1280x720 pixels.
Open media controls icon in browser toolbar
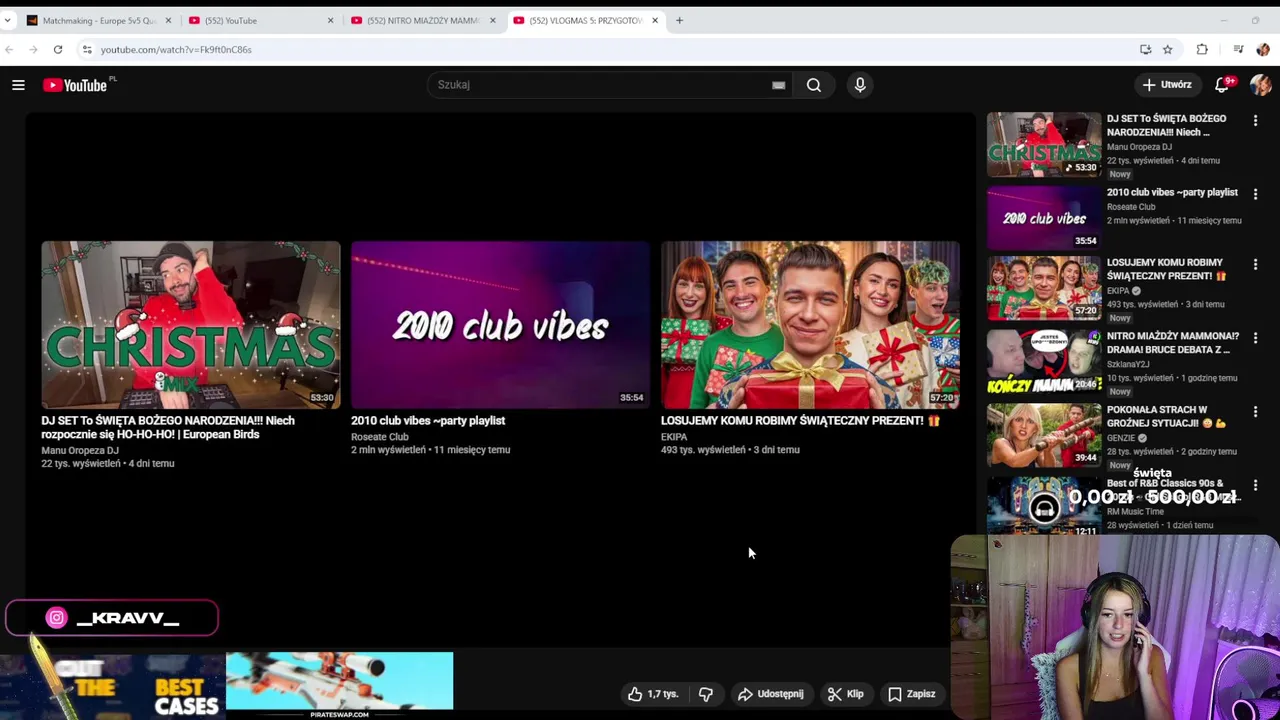click(1238, 49)
